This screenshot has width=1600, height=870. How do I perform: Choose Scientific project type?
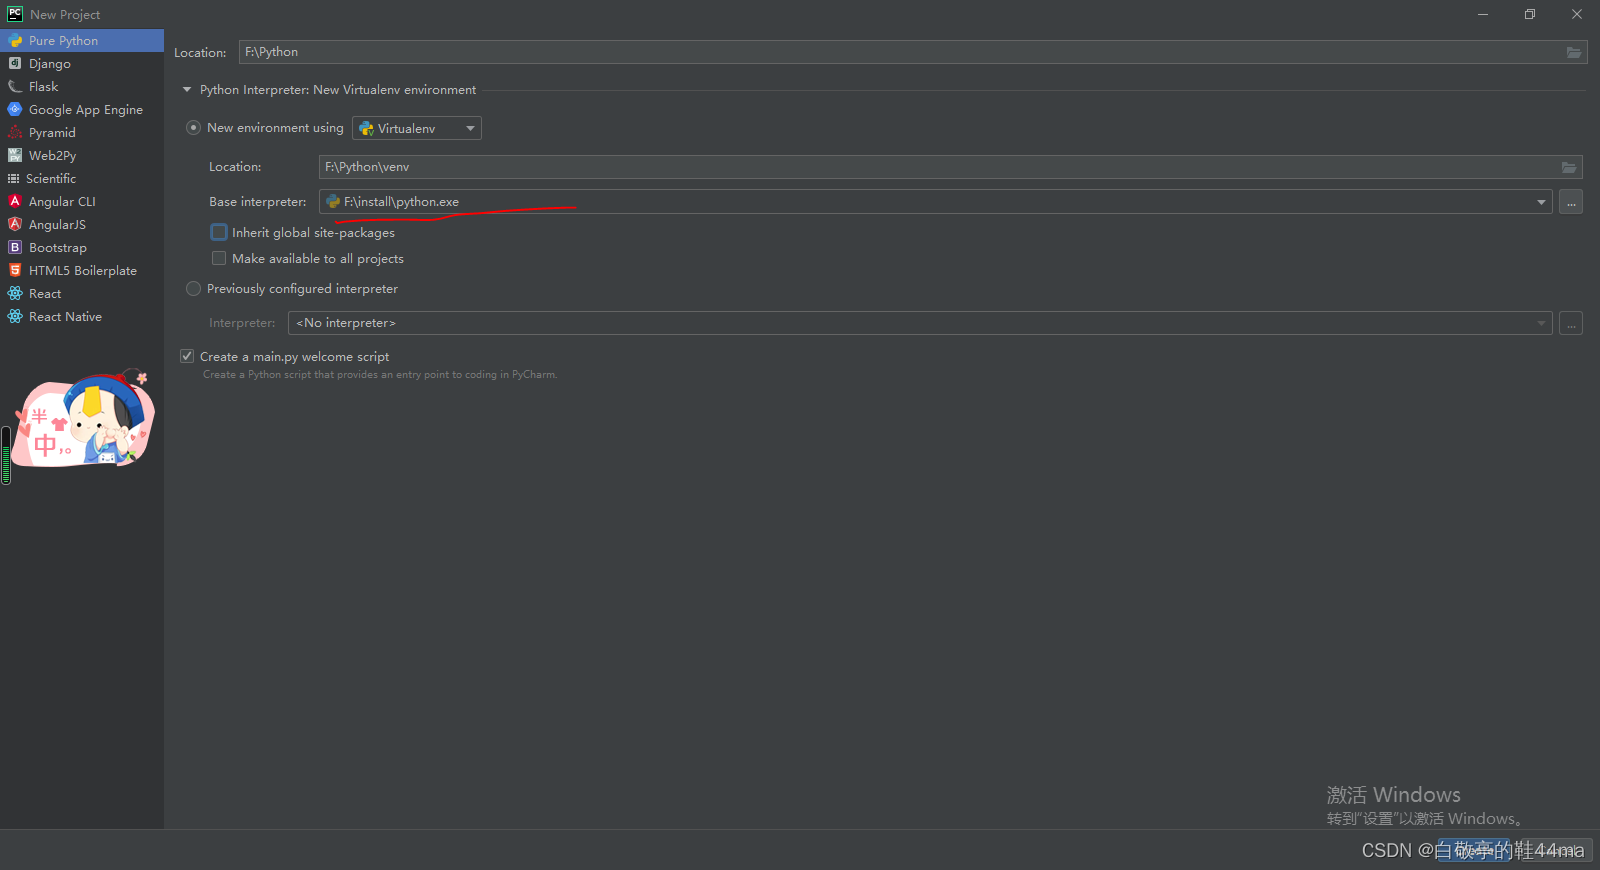point(82,179)
